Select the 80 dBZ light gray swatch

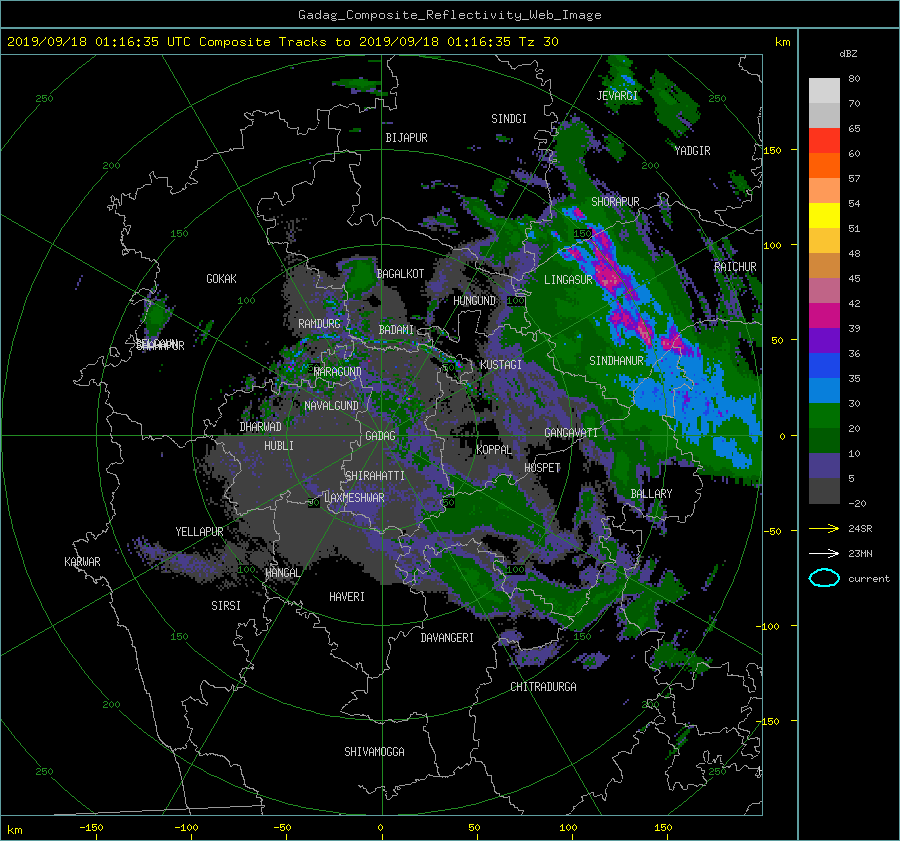pyautogui.click(x=824, y=90)
